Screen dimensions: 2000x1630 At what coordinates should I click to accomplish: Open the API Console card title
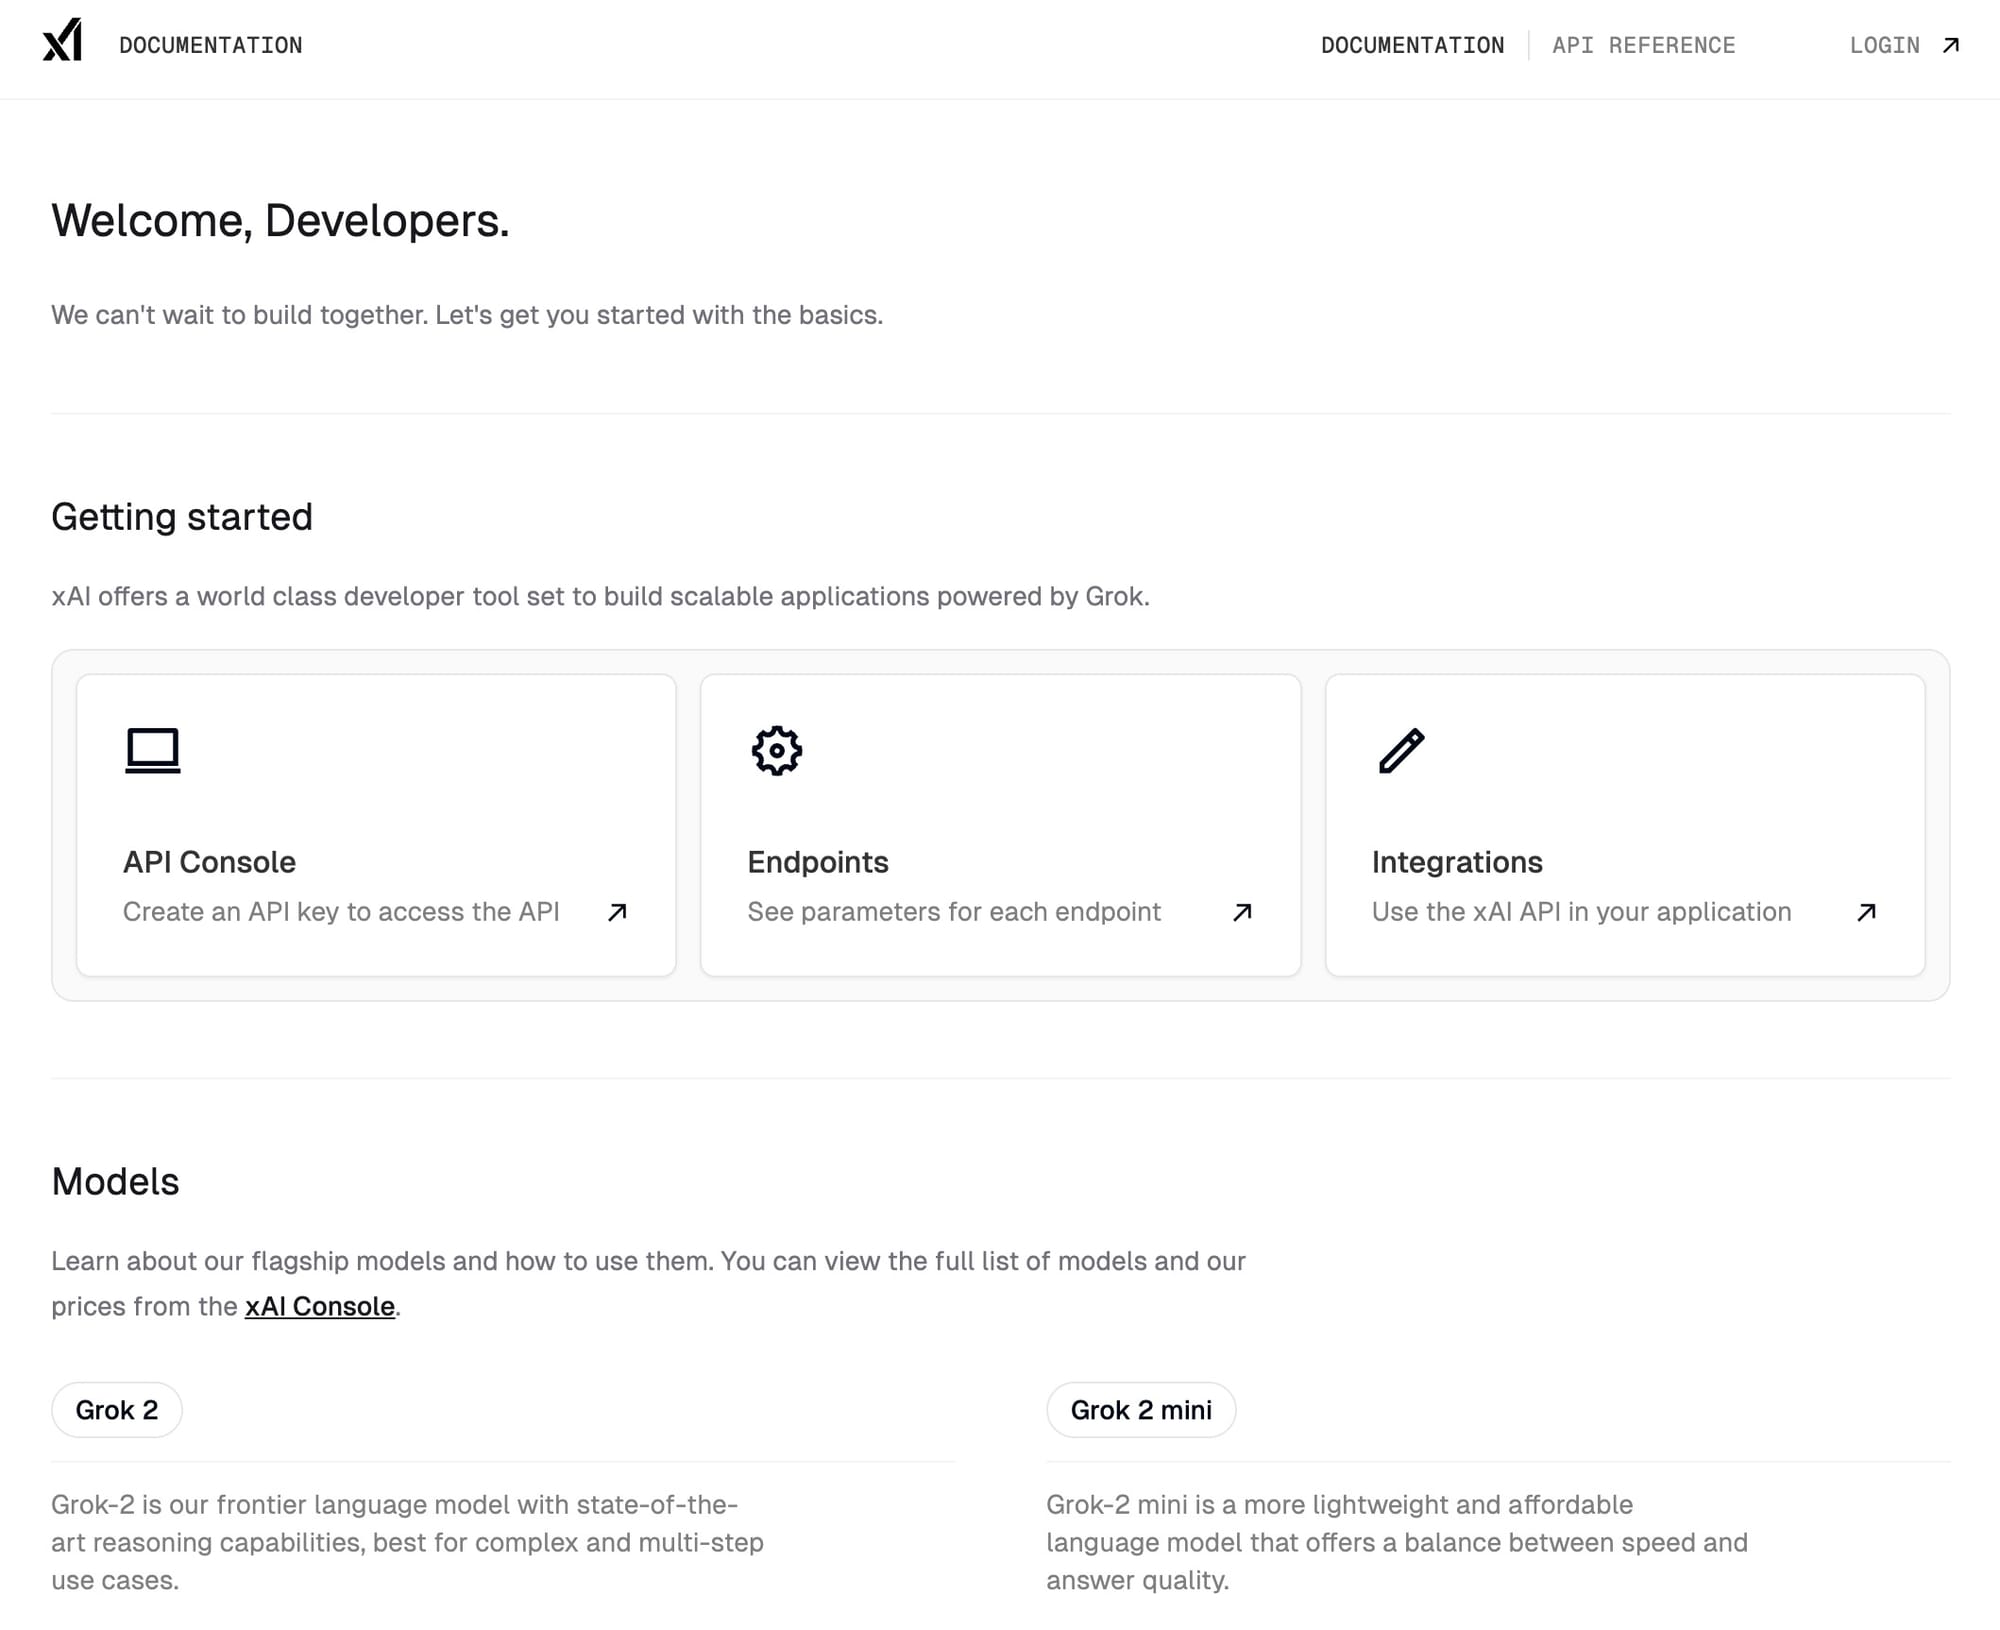click(x=209, y=862)
